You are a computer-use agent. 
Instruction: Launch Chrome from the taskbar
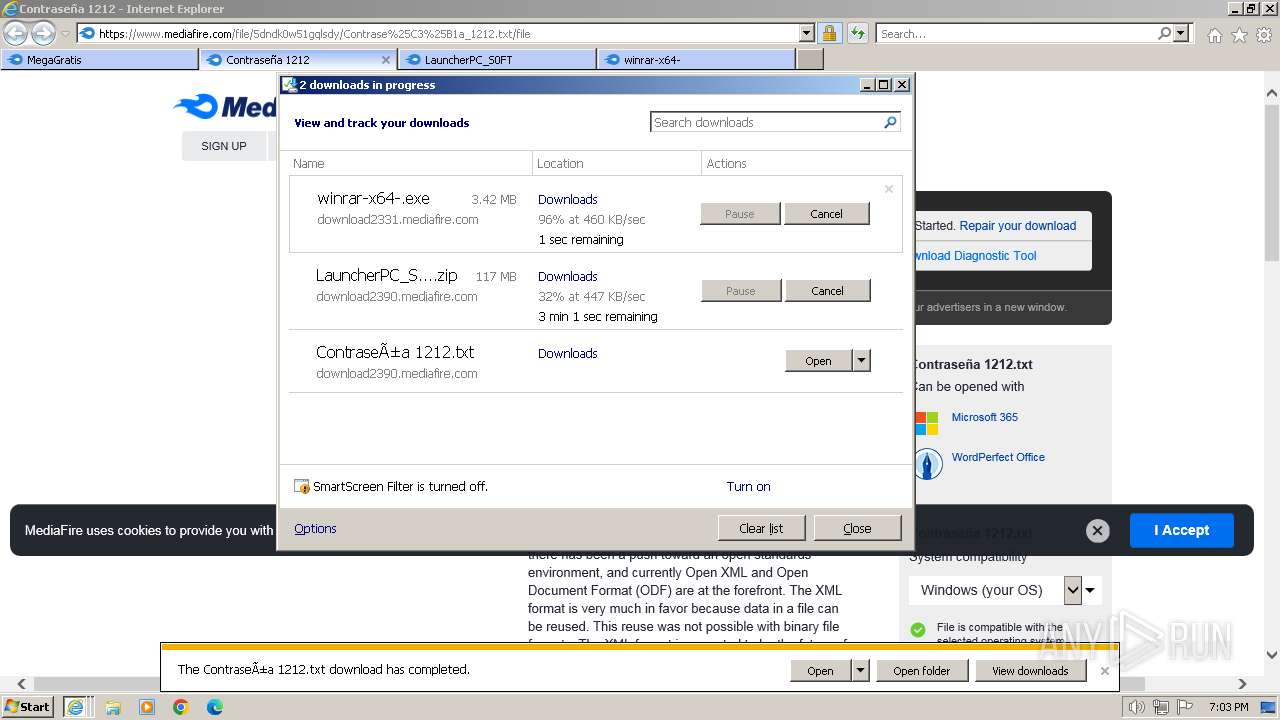point(181,707)
